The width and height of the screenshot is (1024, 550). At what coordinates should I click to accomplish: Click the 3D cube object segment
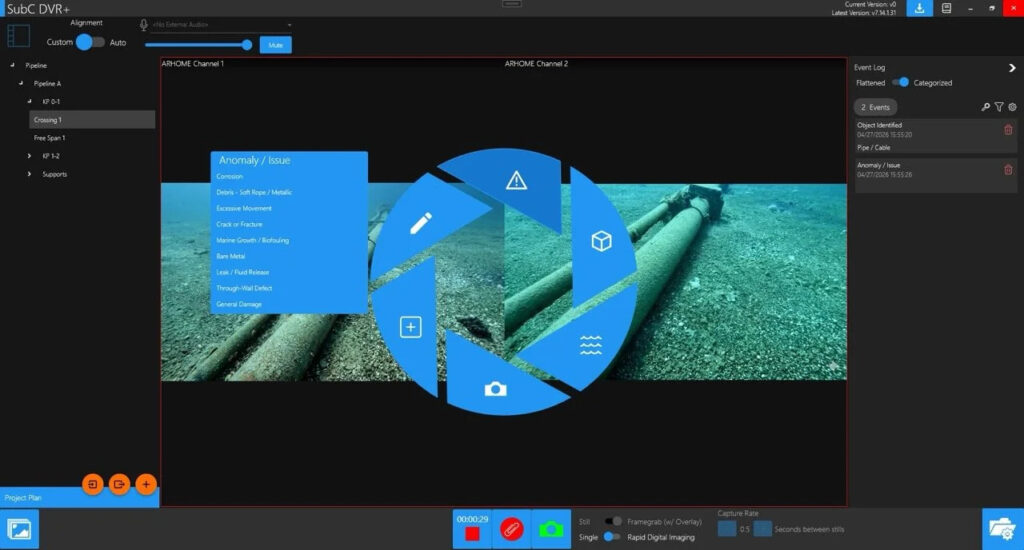pos(601,241)
